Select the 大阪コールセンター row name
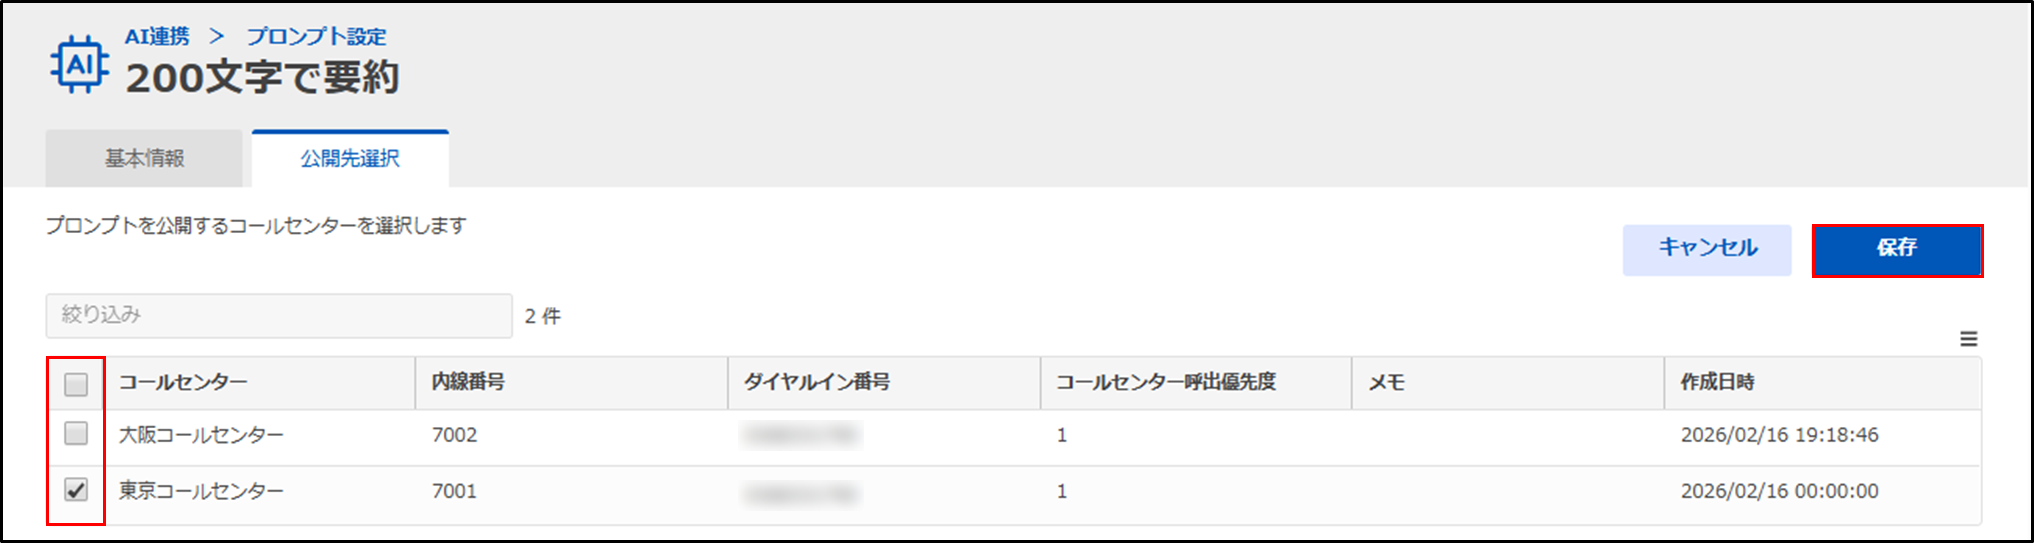This screenshot has height=543, width=2034. click(202, 435)
